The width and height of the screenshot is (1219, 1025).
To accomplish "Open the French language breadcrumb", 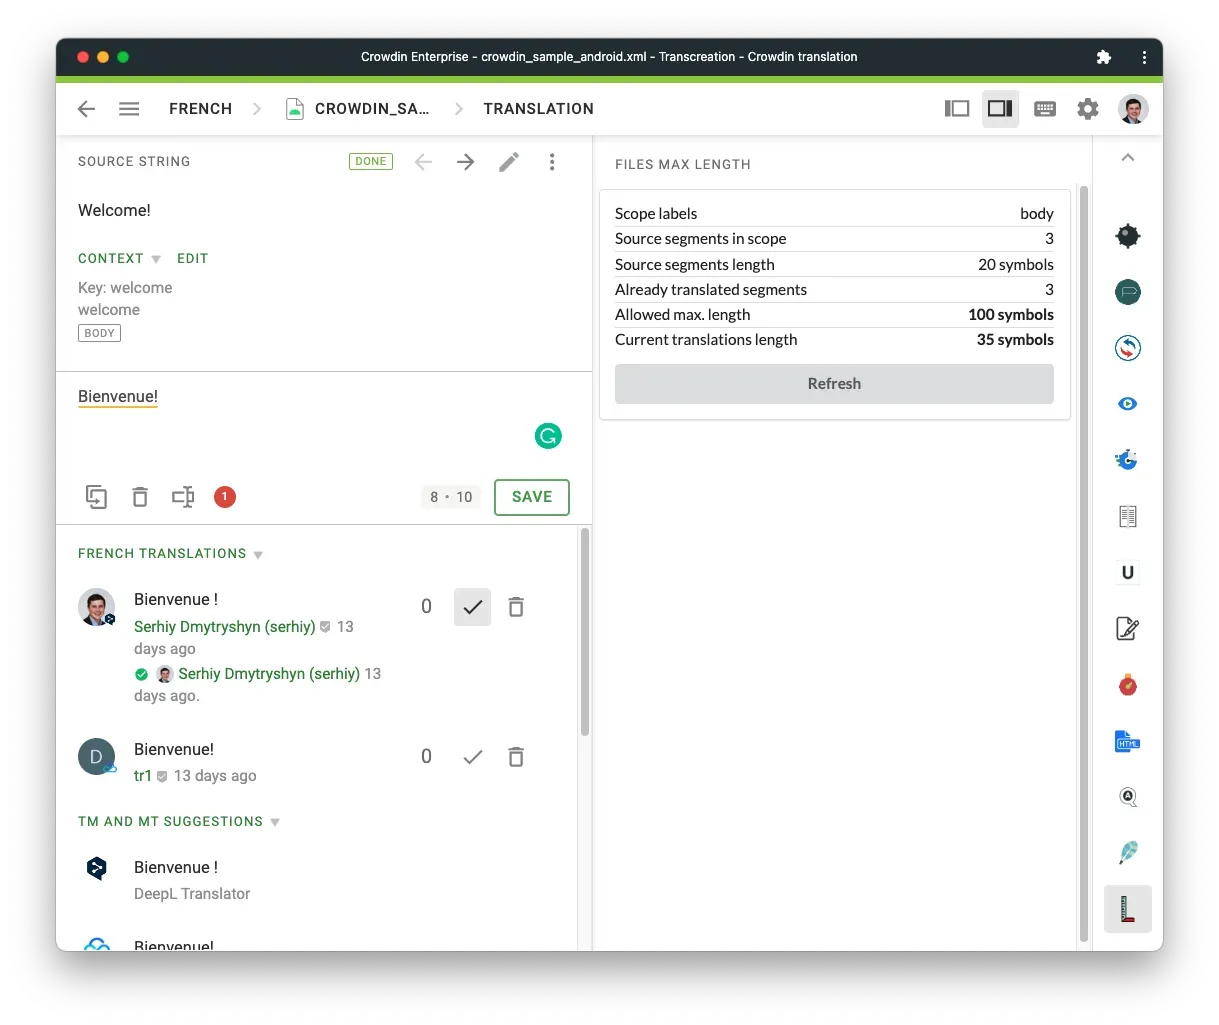I will 200,109.
